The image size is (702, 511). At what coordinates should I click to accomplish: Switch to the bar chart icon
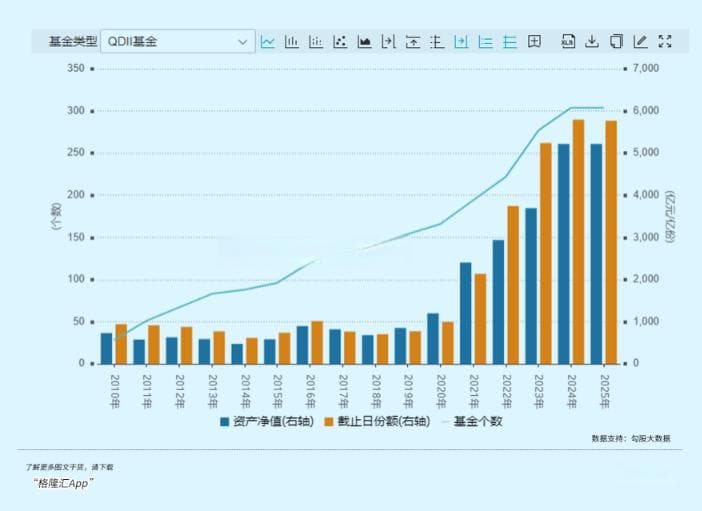point(291,42)
